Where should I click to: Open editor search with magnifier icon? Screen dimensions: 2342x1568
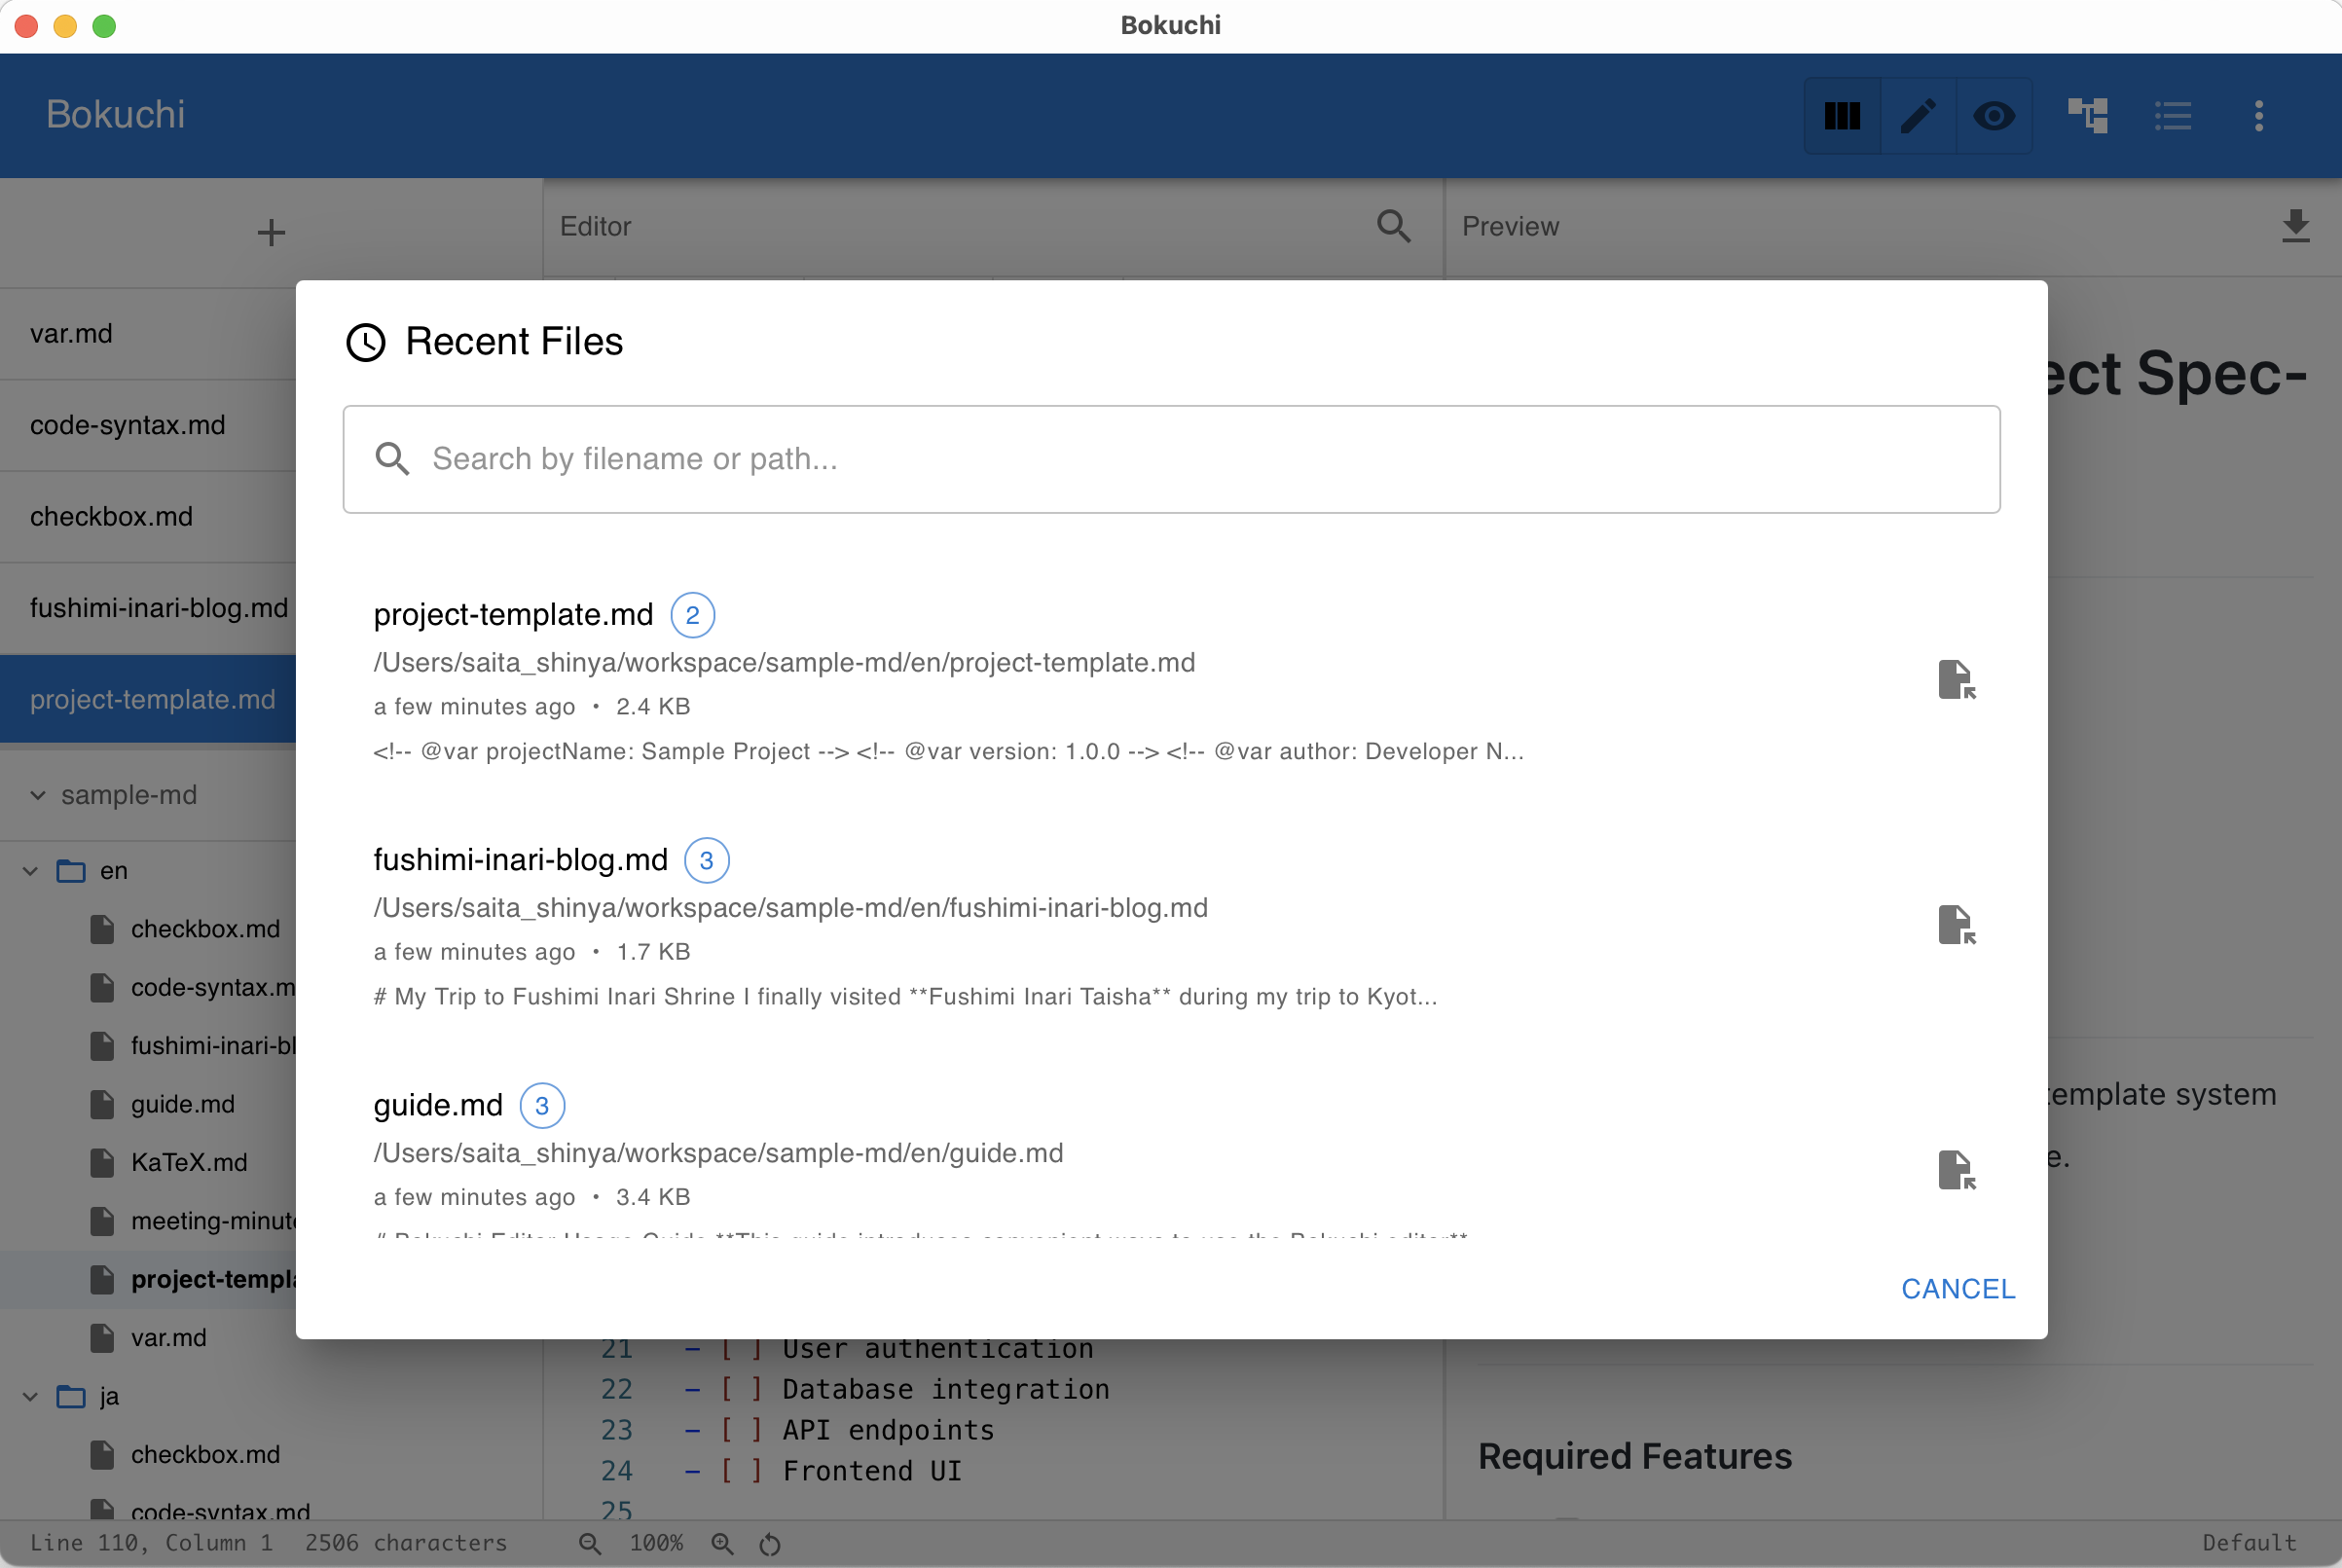click(1394, 227)
